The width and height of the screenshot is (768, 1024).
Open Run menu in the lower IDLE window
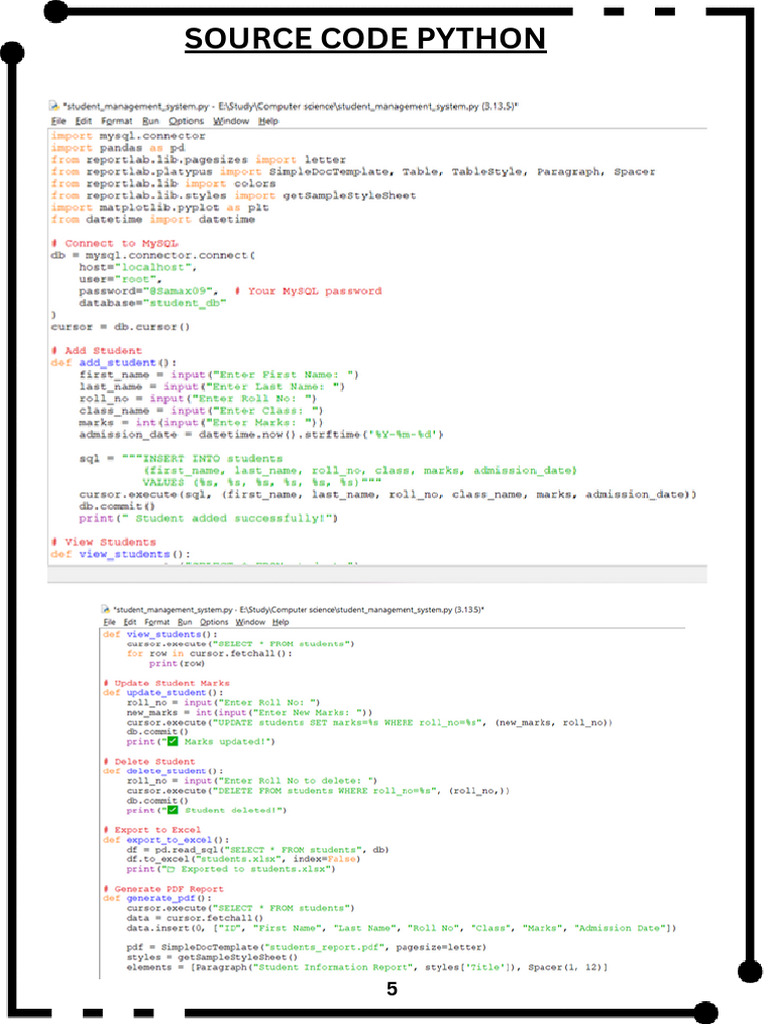[x=184, y=622]
